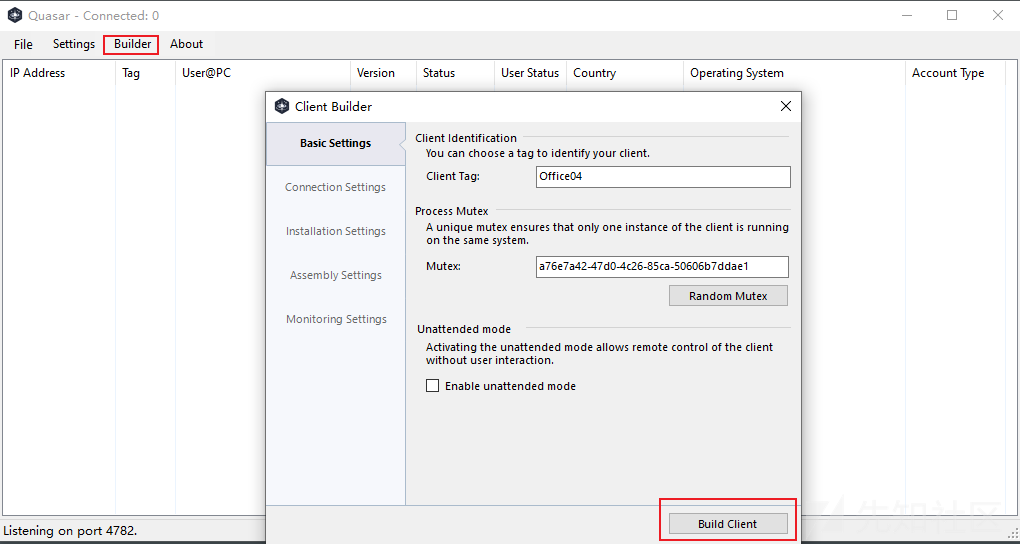Generate a Random Mutex

click(x=728, y=296)
